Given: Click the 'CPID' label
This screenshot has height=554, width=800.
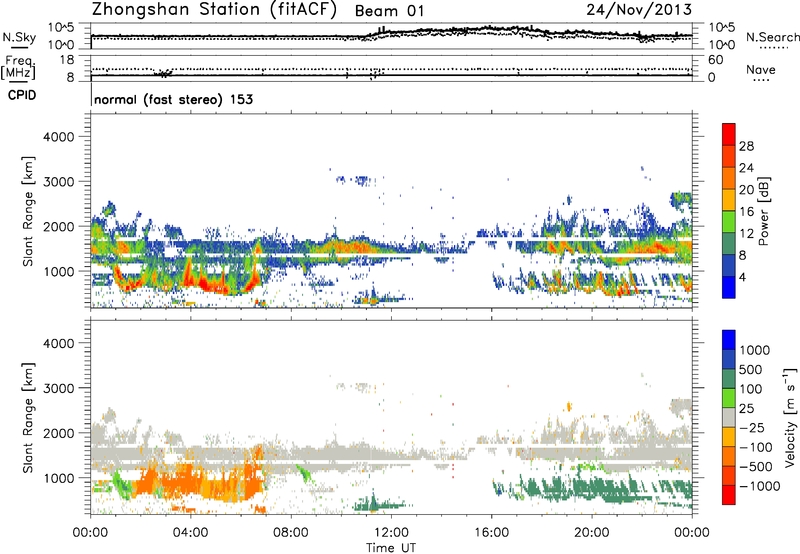Looking at the screenshot, I should (x=22, y=95).
